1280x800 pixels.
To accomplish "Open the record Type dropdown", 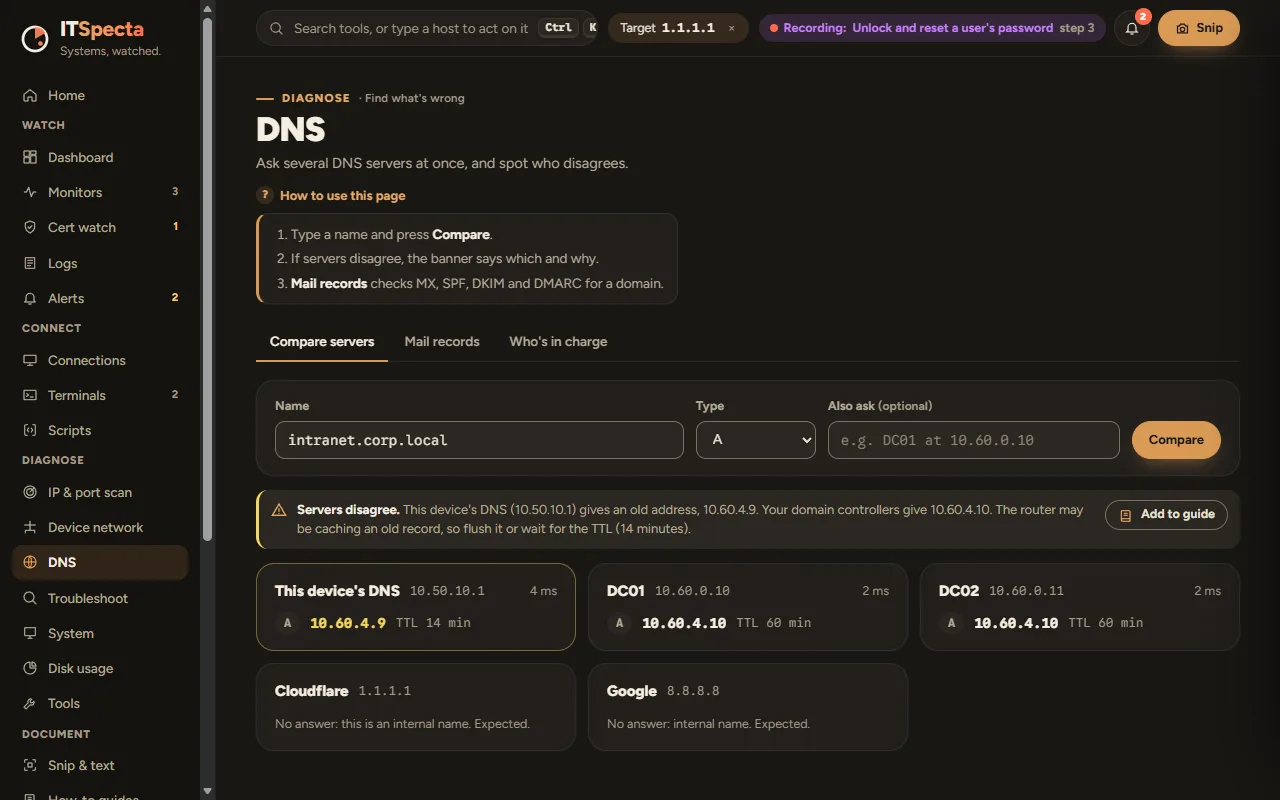I will (x=756, y=440).
